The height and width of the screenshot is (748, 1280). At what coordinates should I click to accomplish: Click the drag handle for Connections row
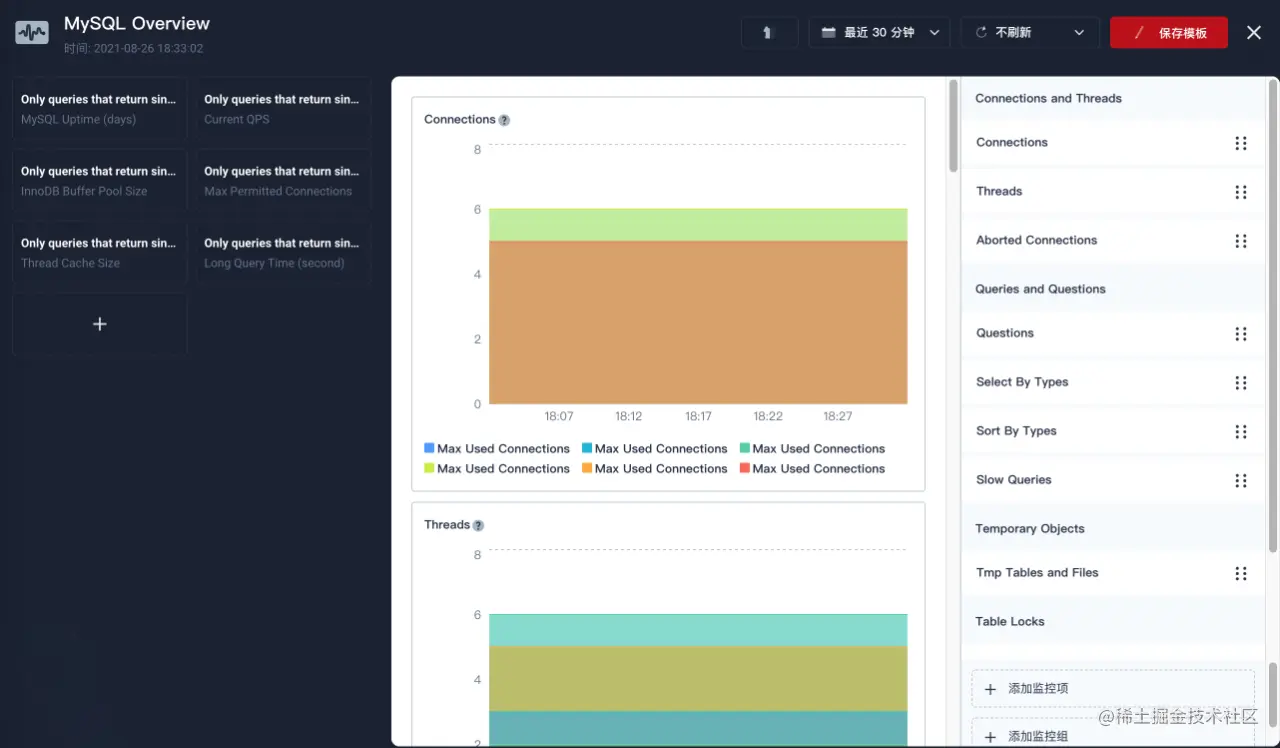pyautogui.click(x=1241, y=143)
